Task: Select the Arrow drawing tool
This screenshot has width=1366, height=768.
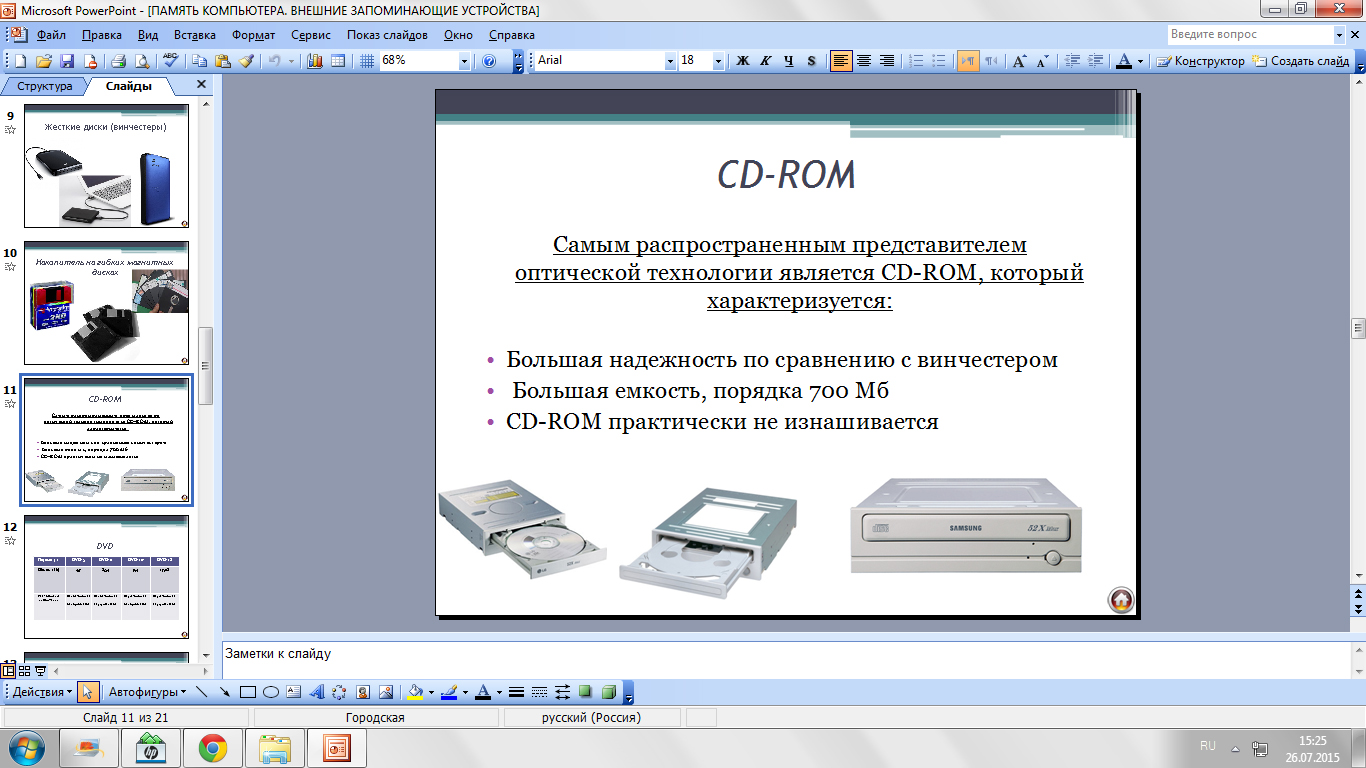Action: [225, 692]
